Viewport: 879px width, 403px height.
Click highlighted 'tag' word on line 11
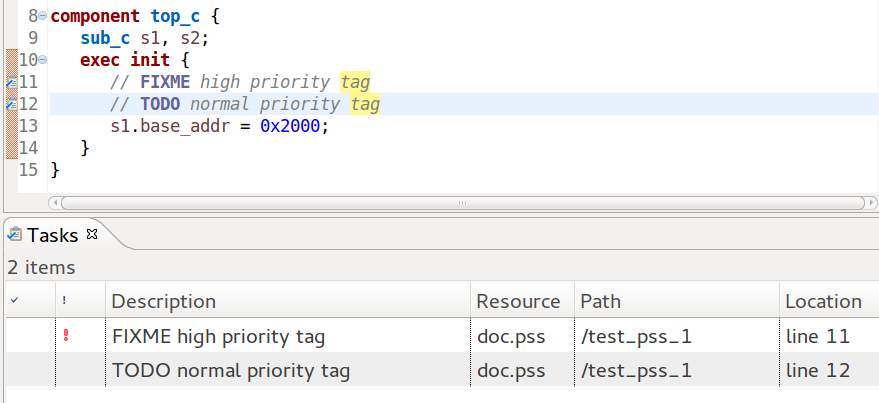[x=355, y=82]
